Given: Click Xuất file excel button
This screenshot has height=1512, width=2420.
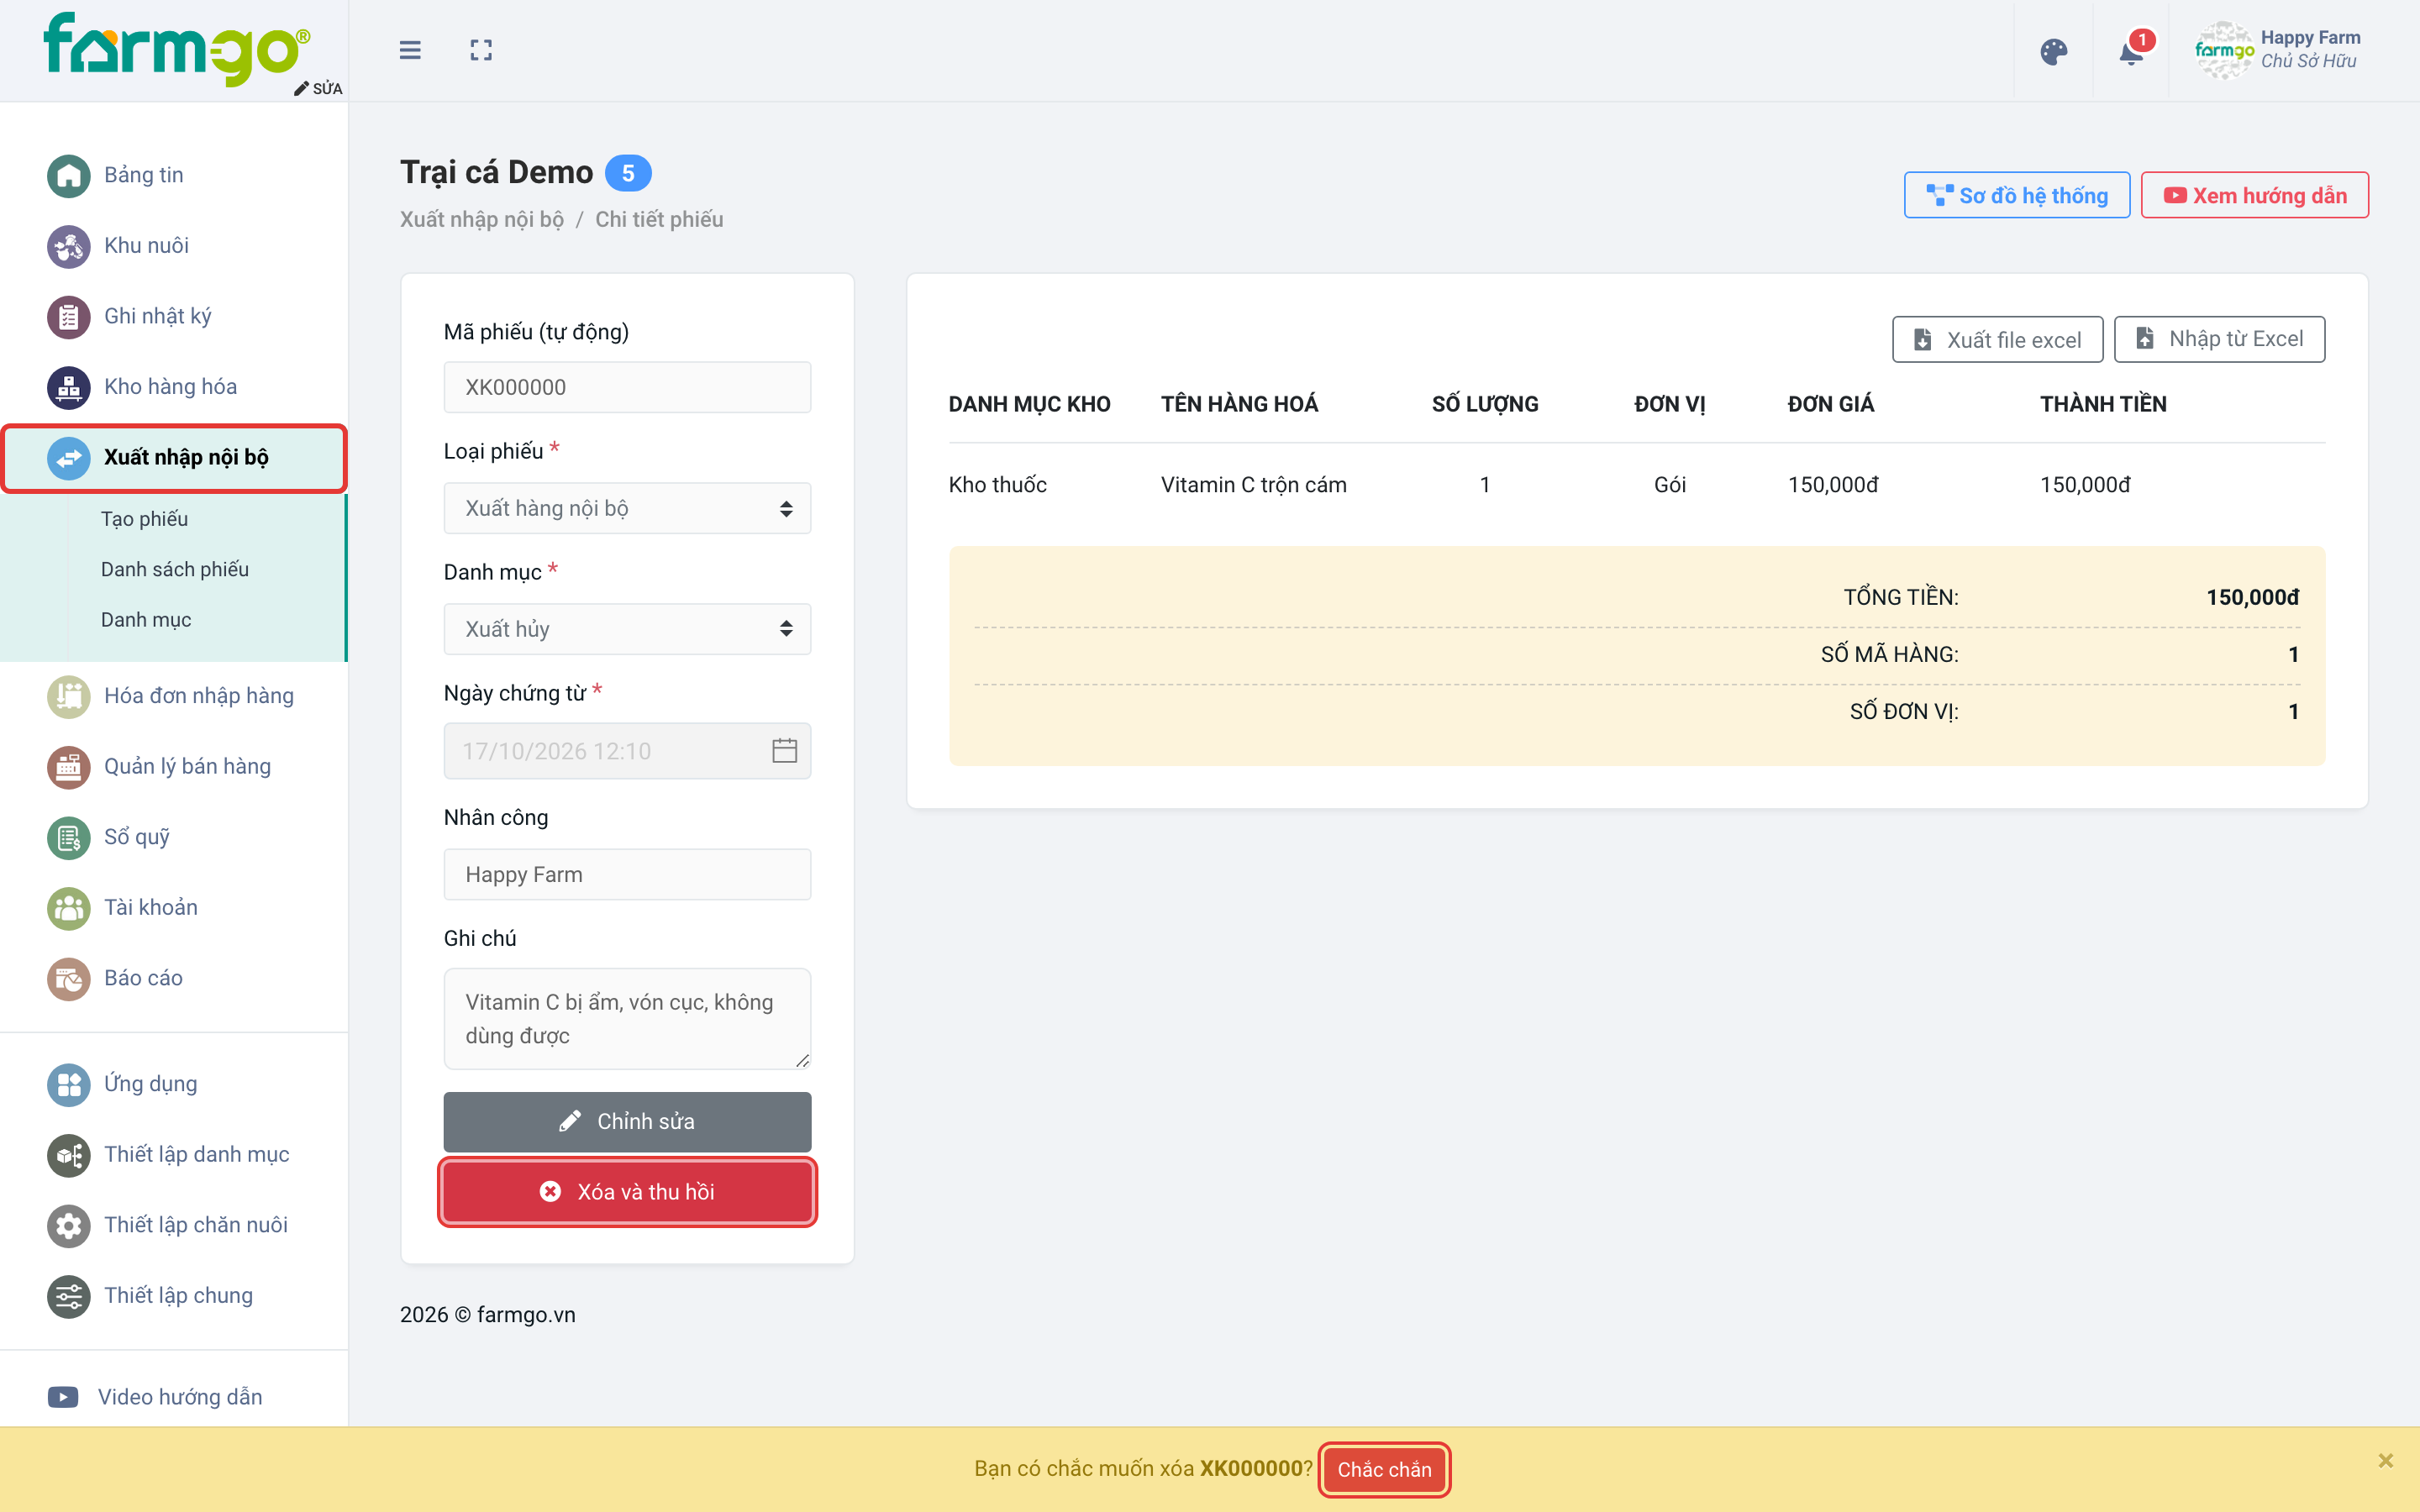Looking at the screenshot, I should (x=1997, y=340).
